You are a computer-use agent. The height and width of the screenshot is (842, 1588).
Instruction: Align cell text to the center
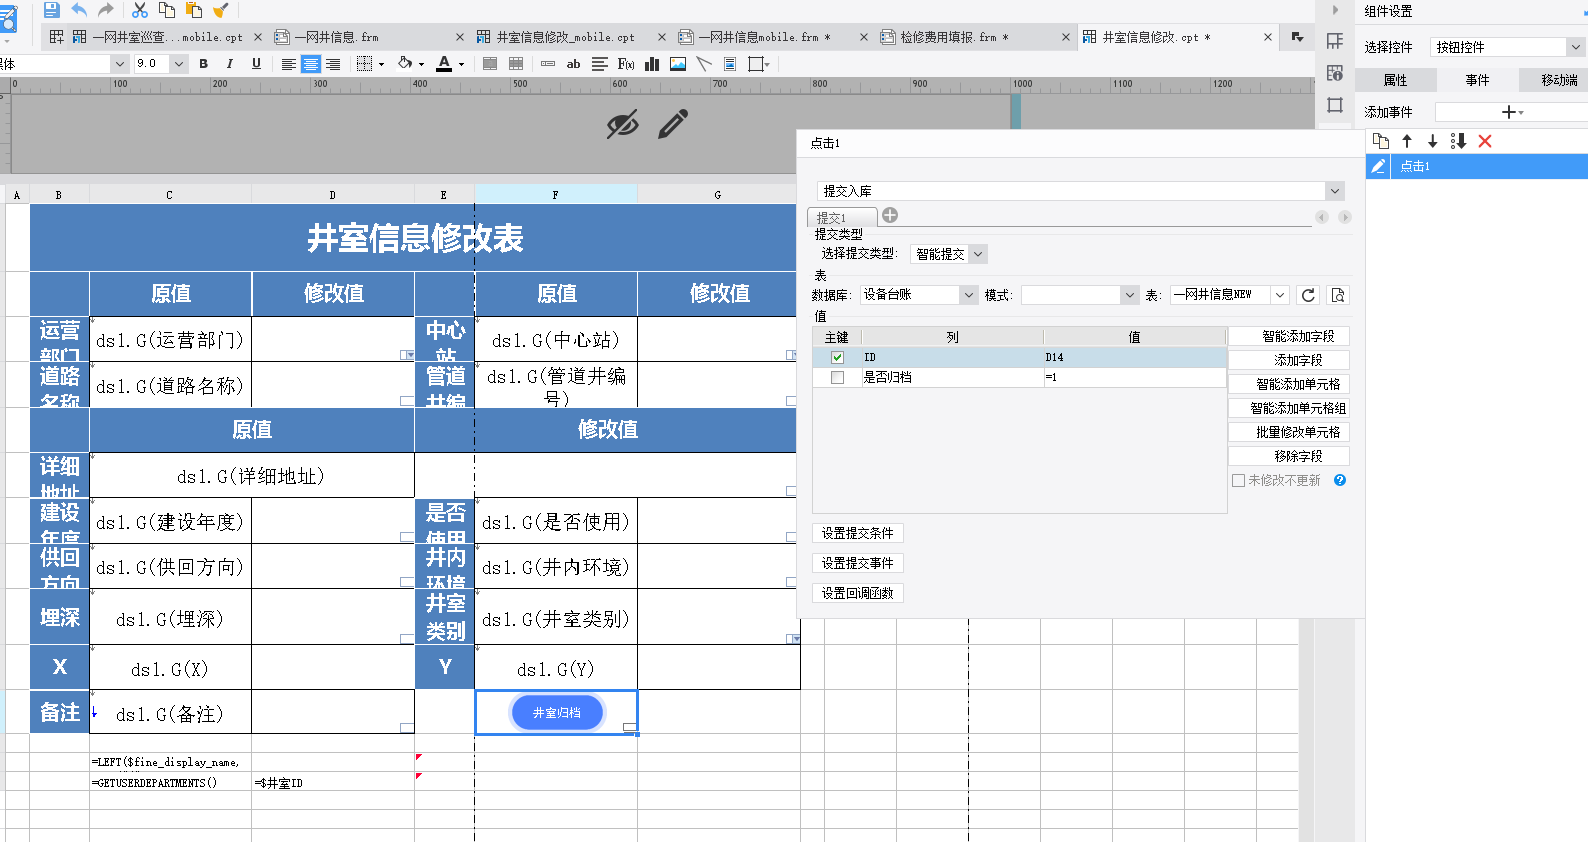(311, 64)
